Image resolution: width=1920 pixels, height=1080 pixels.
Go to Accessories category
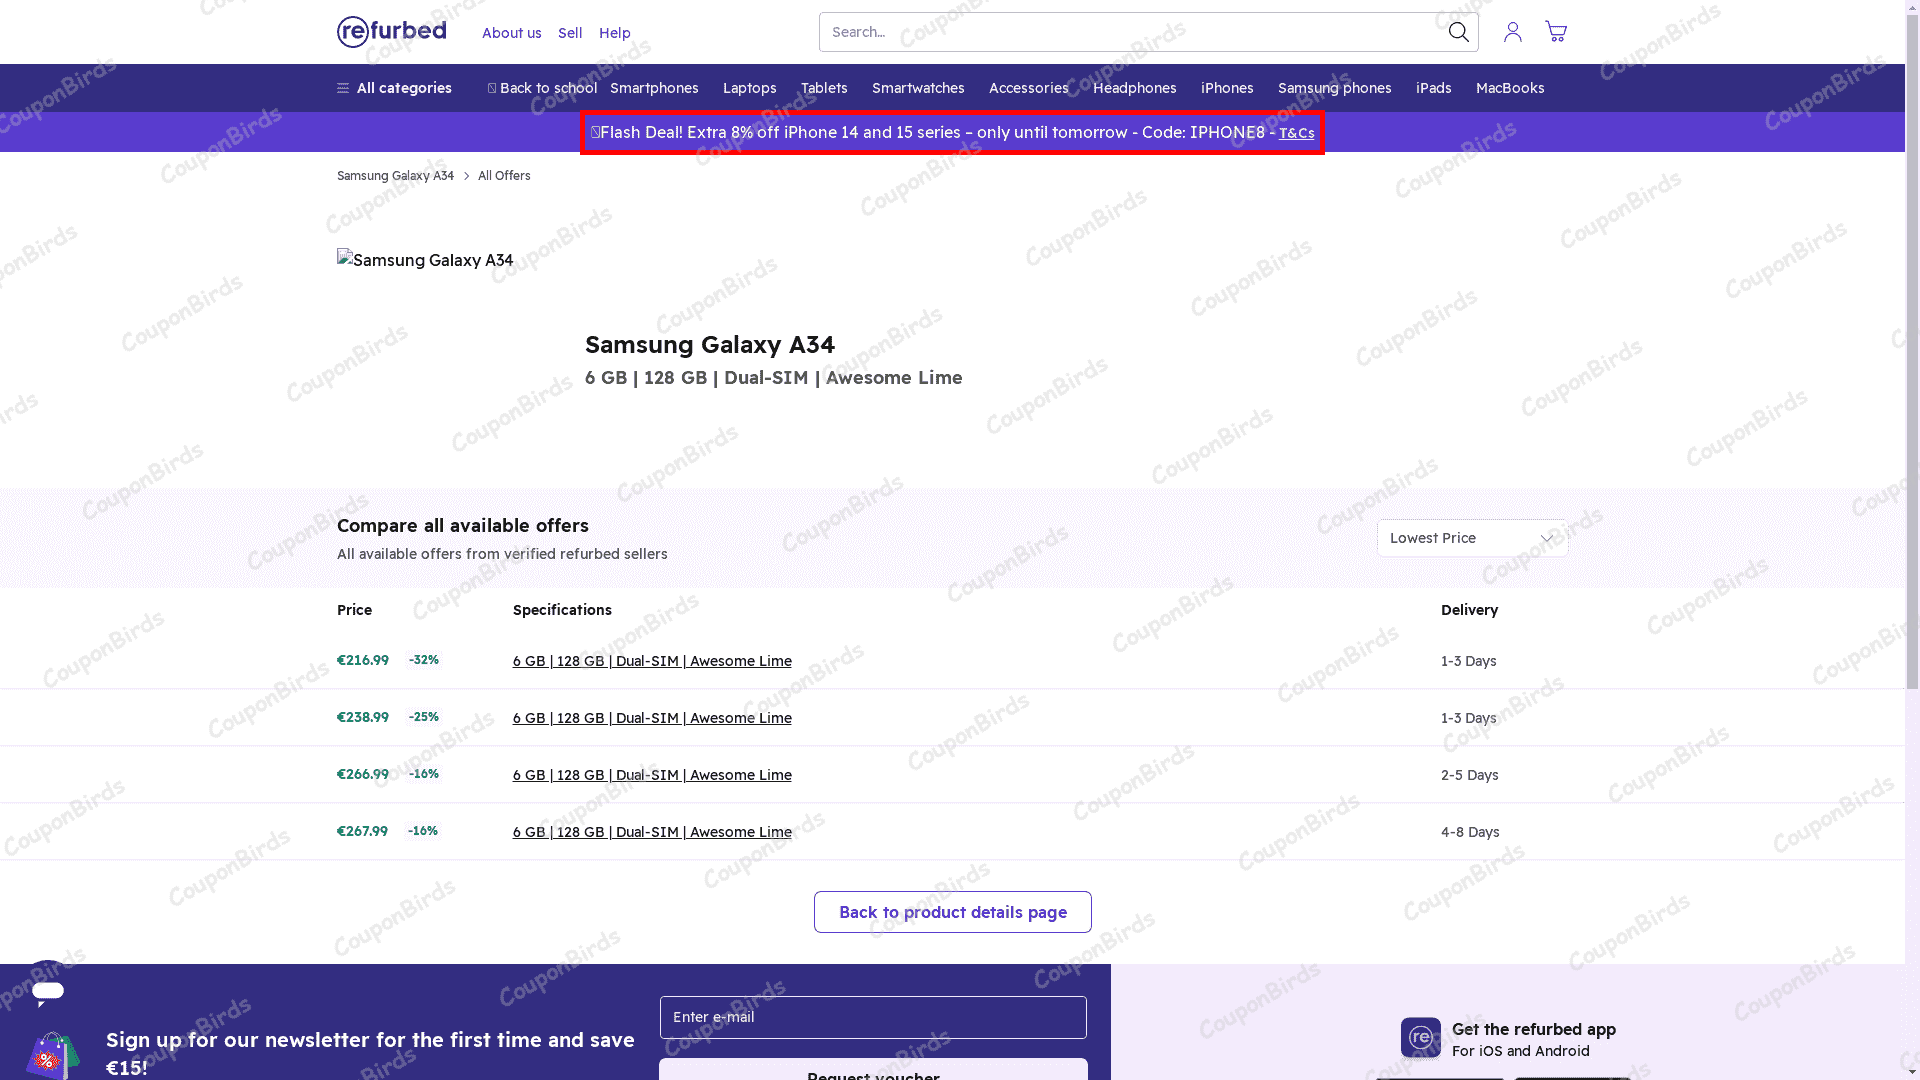coord(1028,88)
